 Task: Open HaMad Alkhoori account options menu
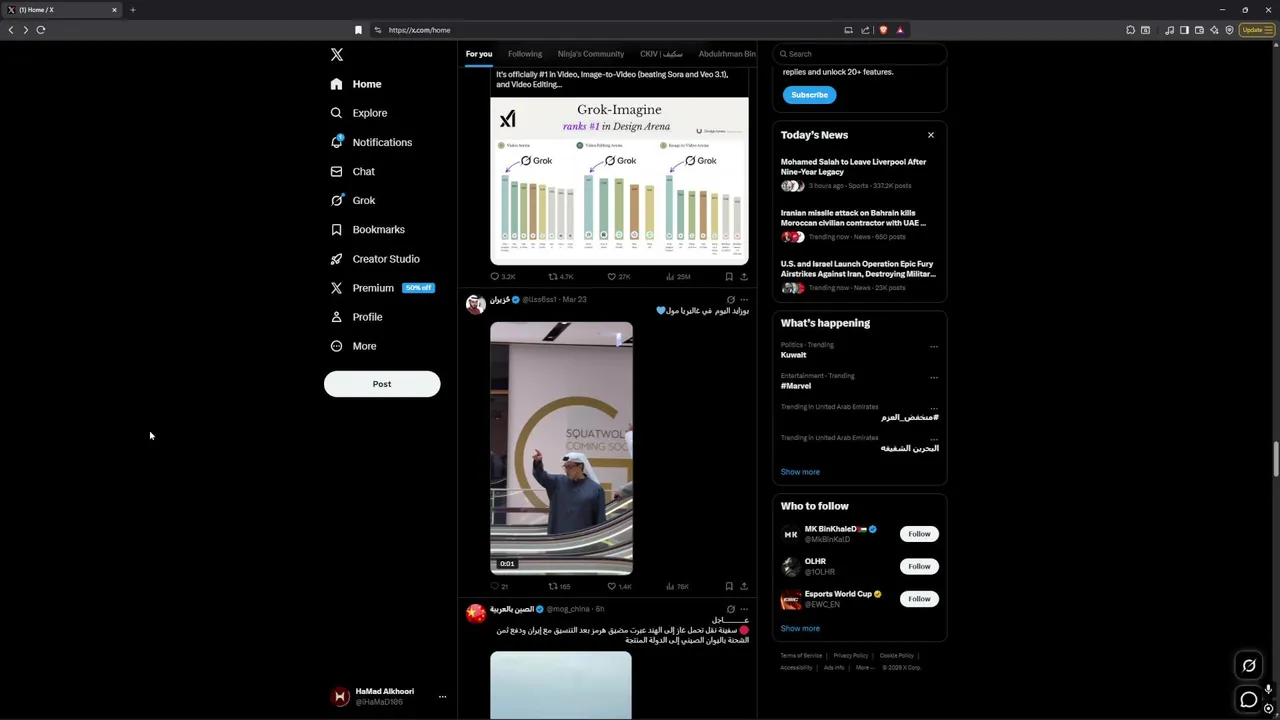[x=442, y=697]
